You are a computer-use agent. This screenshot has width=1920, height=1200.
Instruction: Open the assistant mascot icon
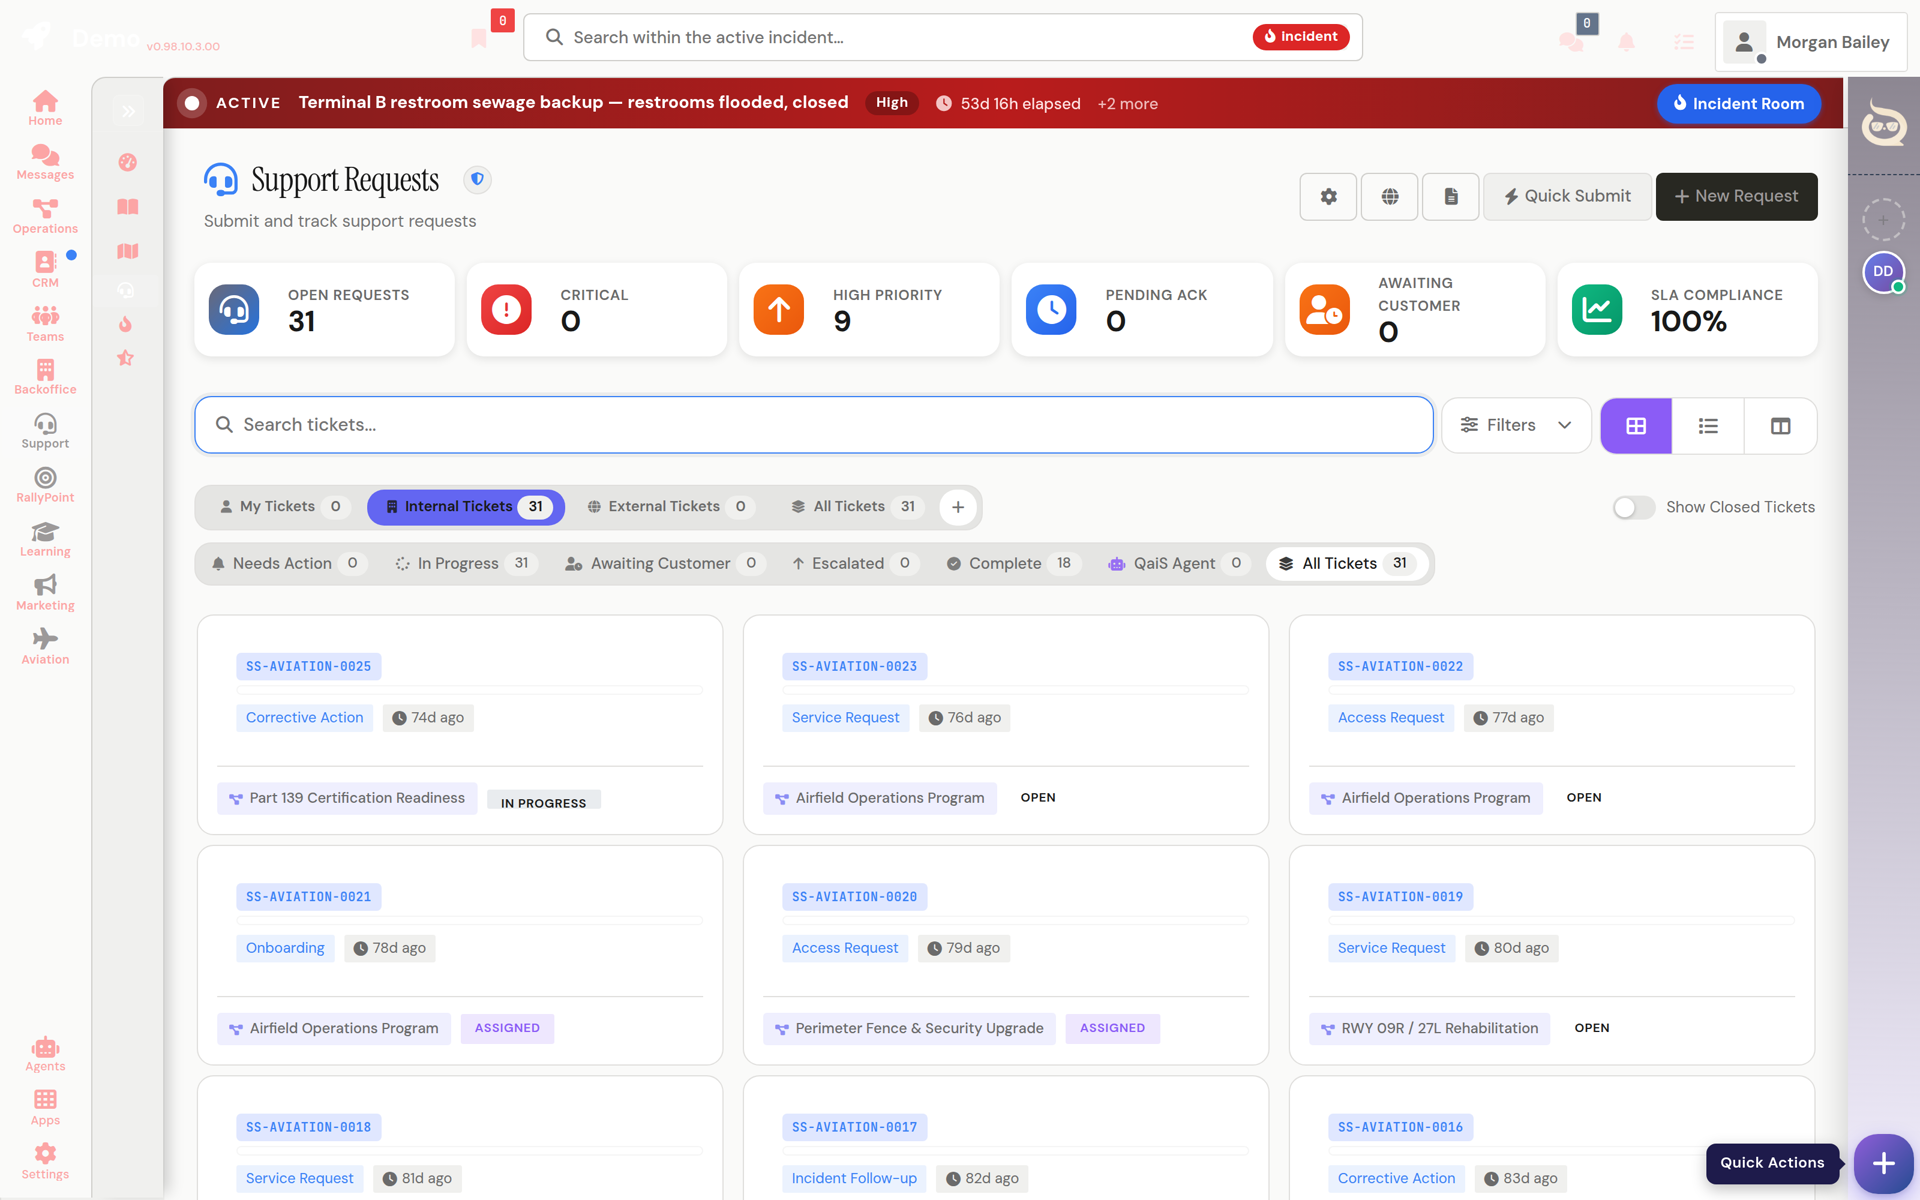tap(1884, 125)
